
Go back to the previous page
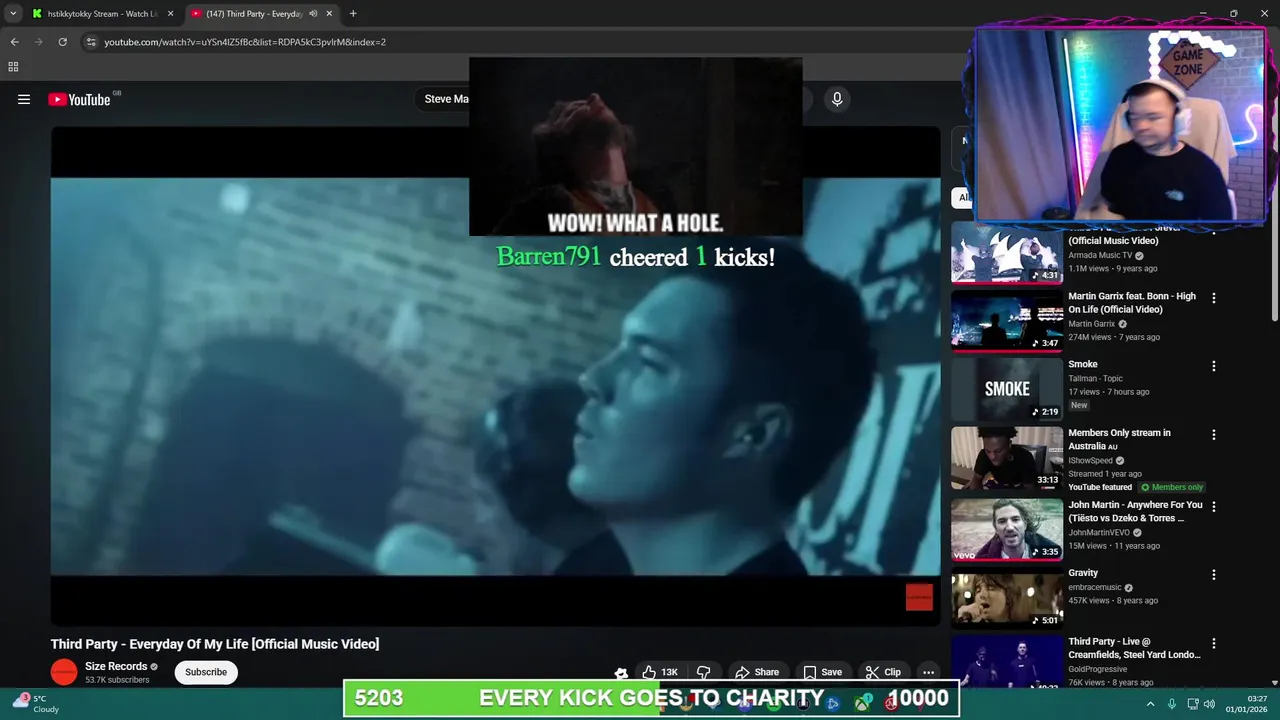[x=14, y=42]
